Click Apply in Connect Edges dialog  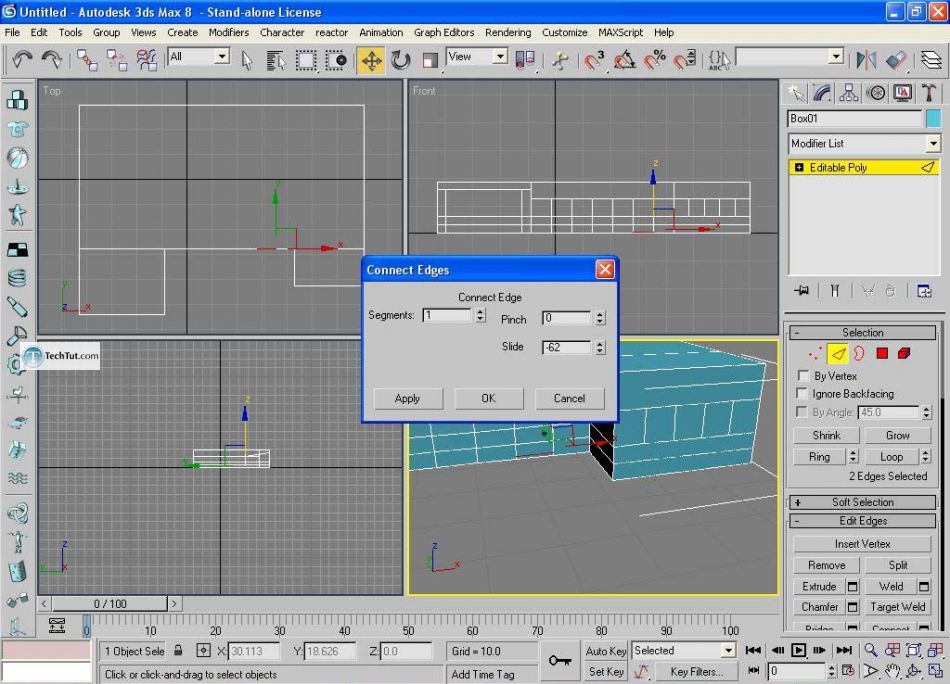408,399
